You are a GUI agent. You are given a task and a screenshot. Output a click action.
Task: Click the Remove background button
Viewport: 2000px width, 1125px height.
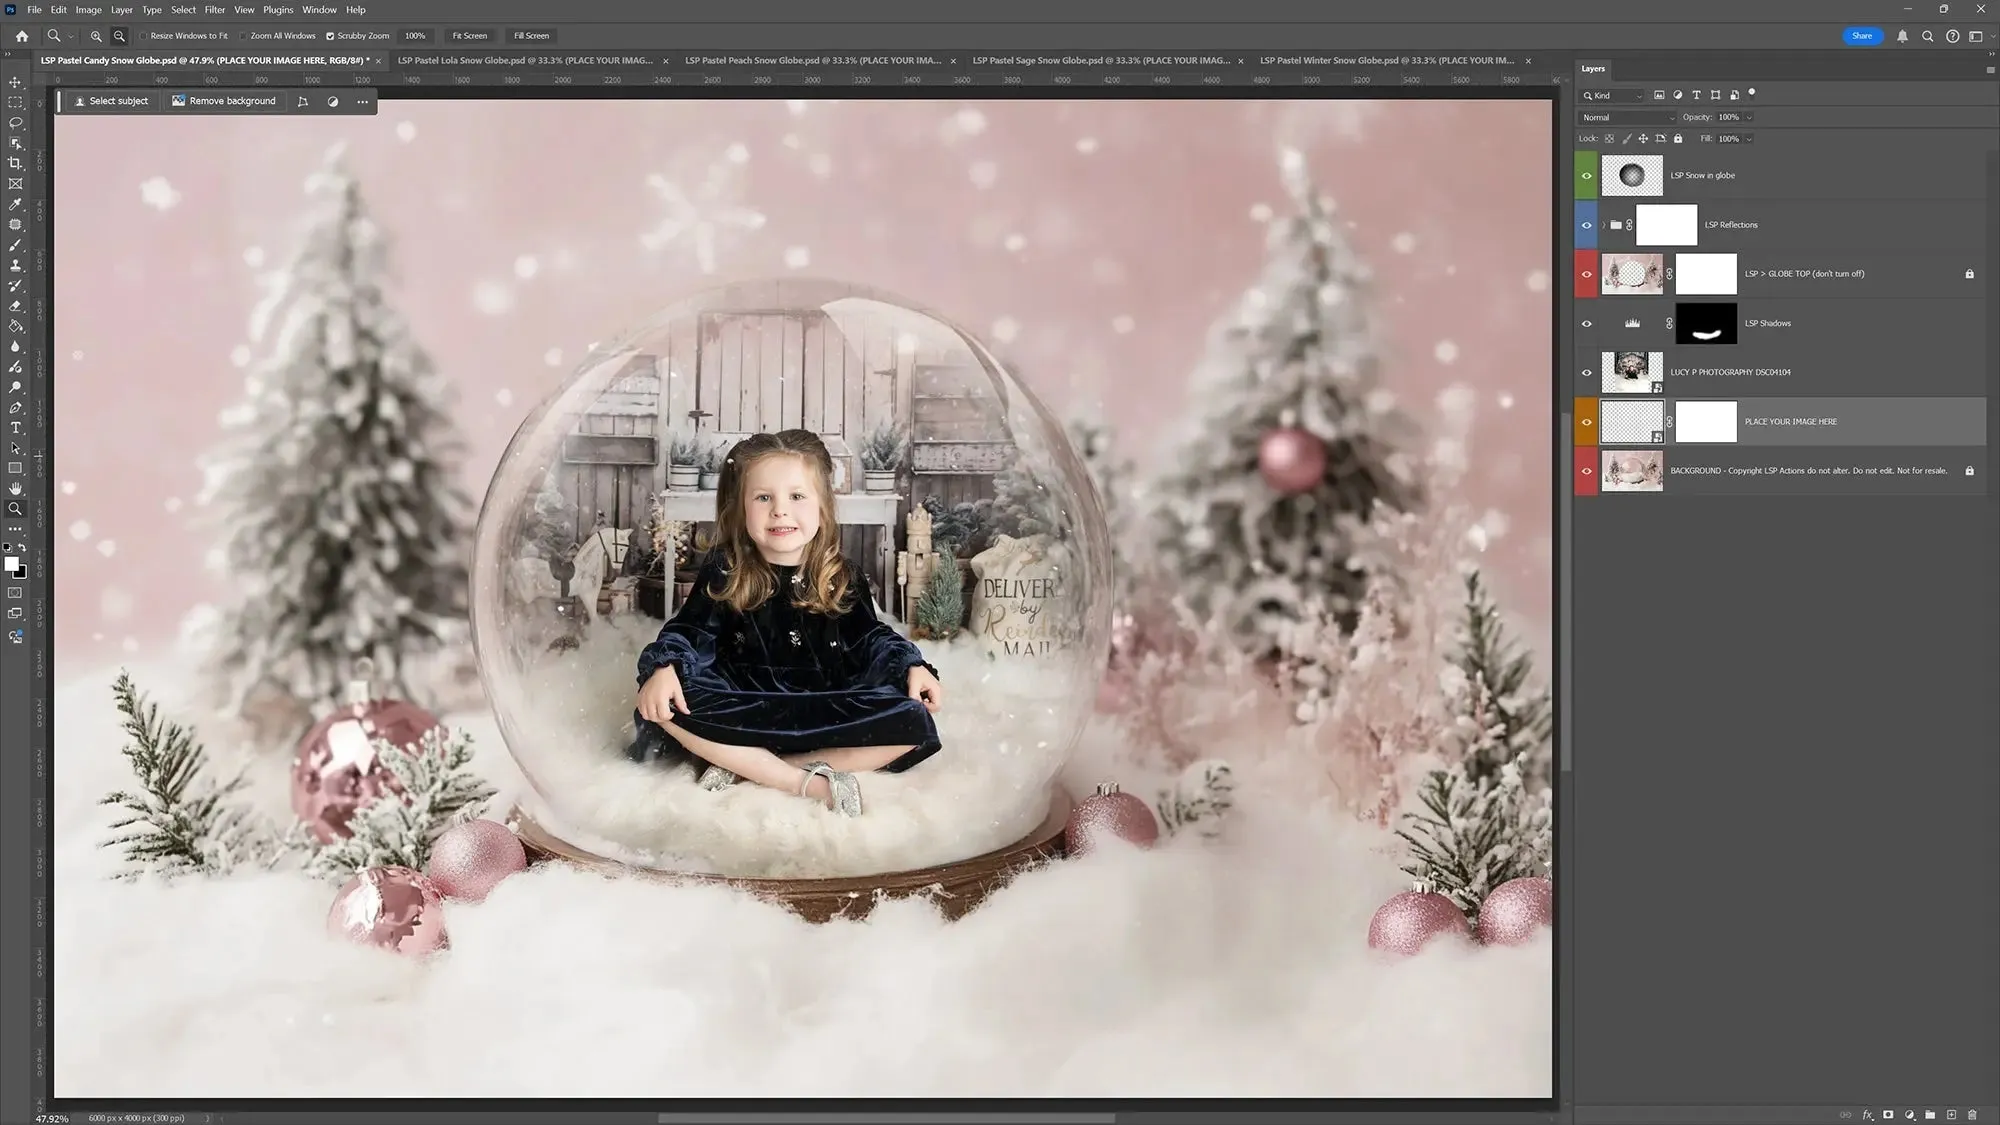[224, 101]
